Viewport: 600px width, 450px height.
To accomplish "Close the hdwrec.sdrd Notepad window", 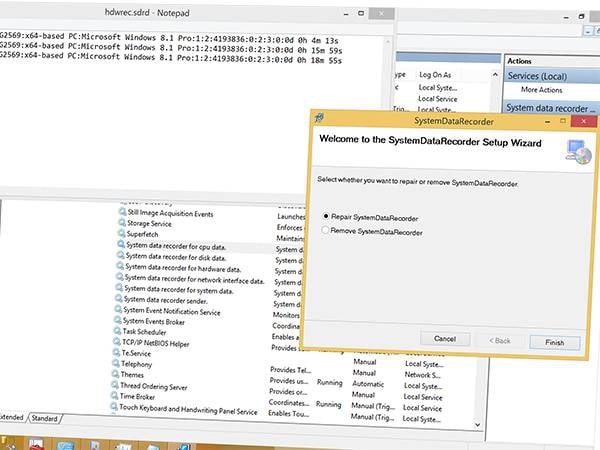I will click(382, 13).
